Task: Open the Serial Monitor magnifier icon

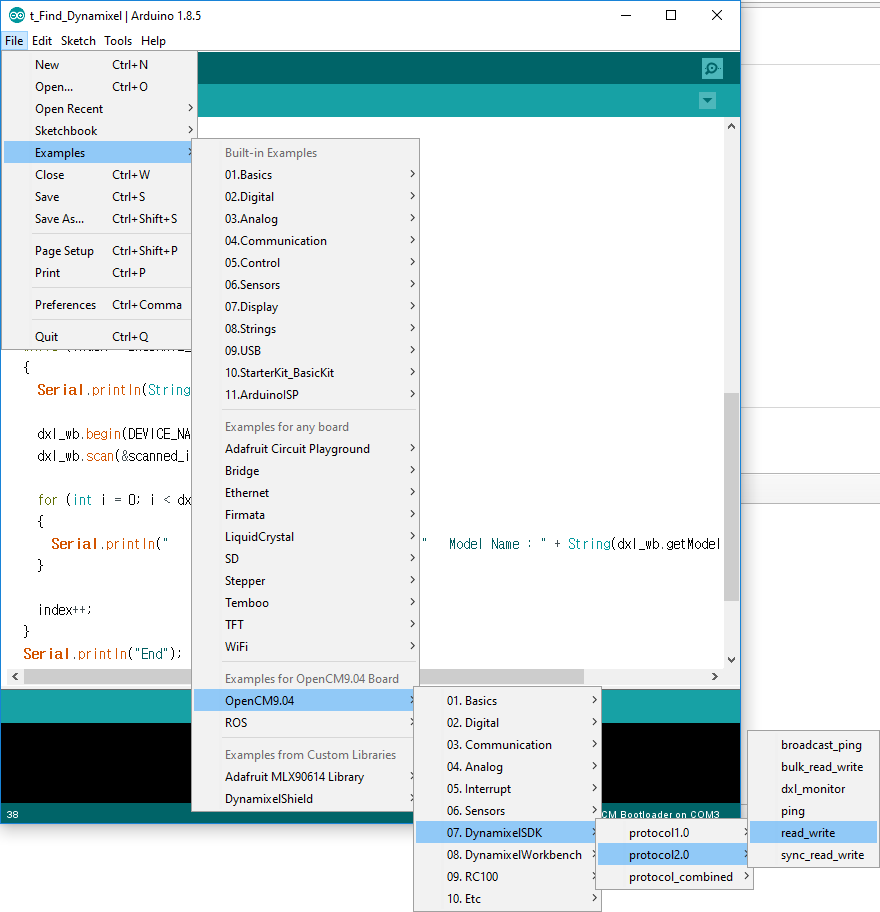Action: point(712,69)
